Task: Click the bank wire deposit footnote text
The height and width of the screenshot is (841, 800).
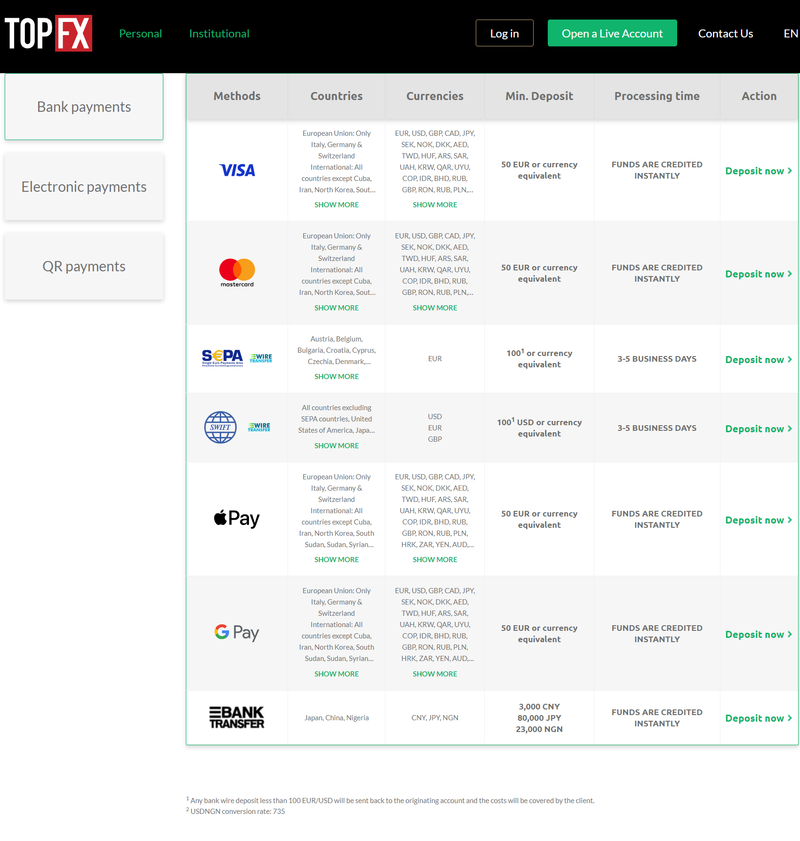Action: 390,800
